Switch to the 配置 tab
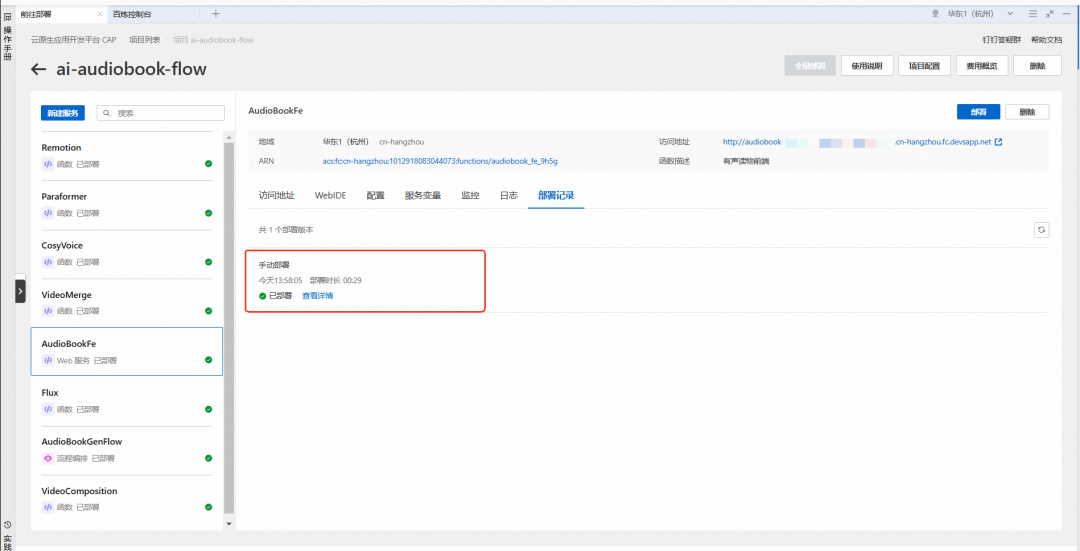Image resolution: width=1080 pixels, height=551 pixels. point(375,195)
